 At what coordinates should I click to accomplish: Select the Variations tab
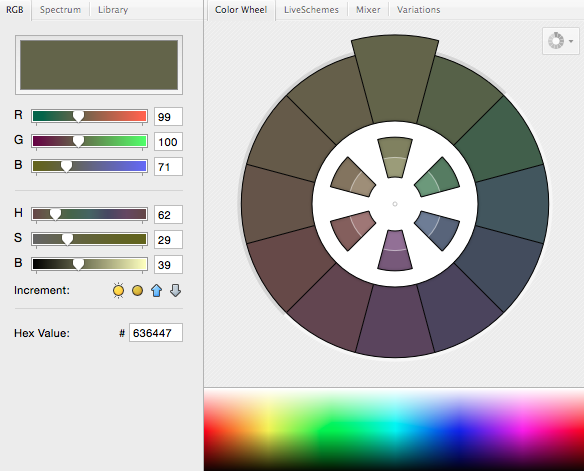[x=418, y=10]
